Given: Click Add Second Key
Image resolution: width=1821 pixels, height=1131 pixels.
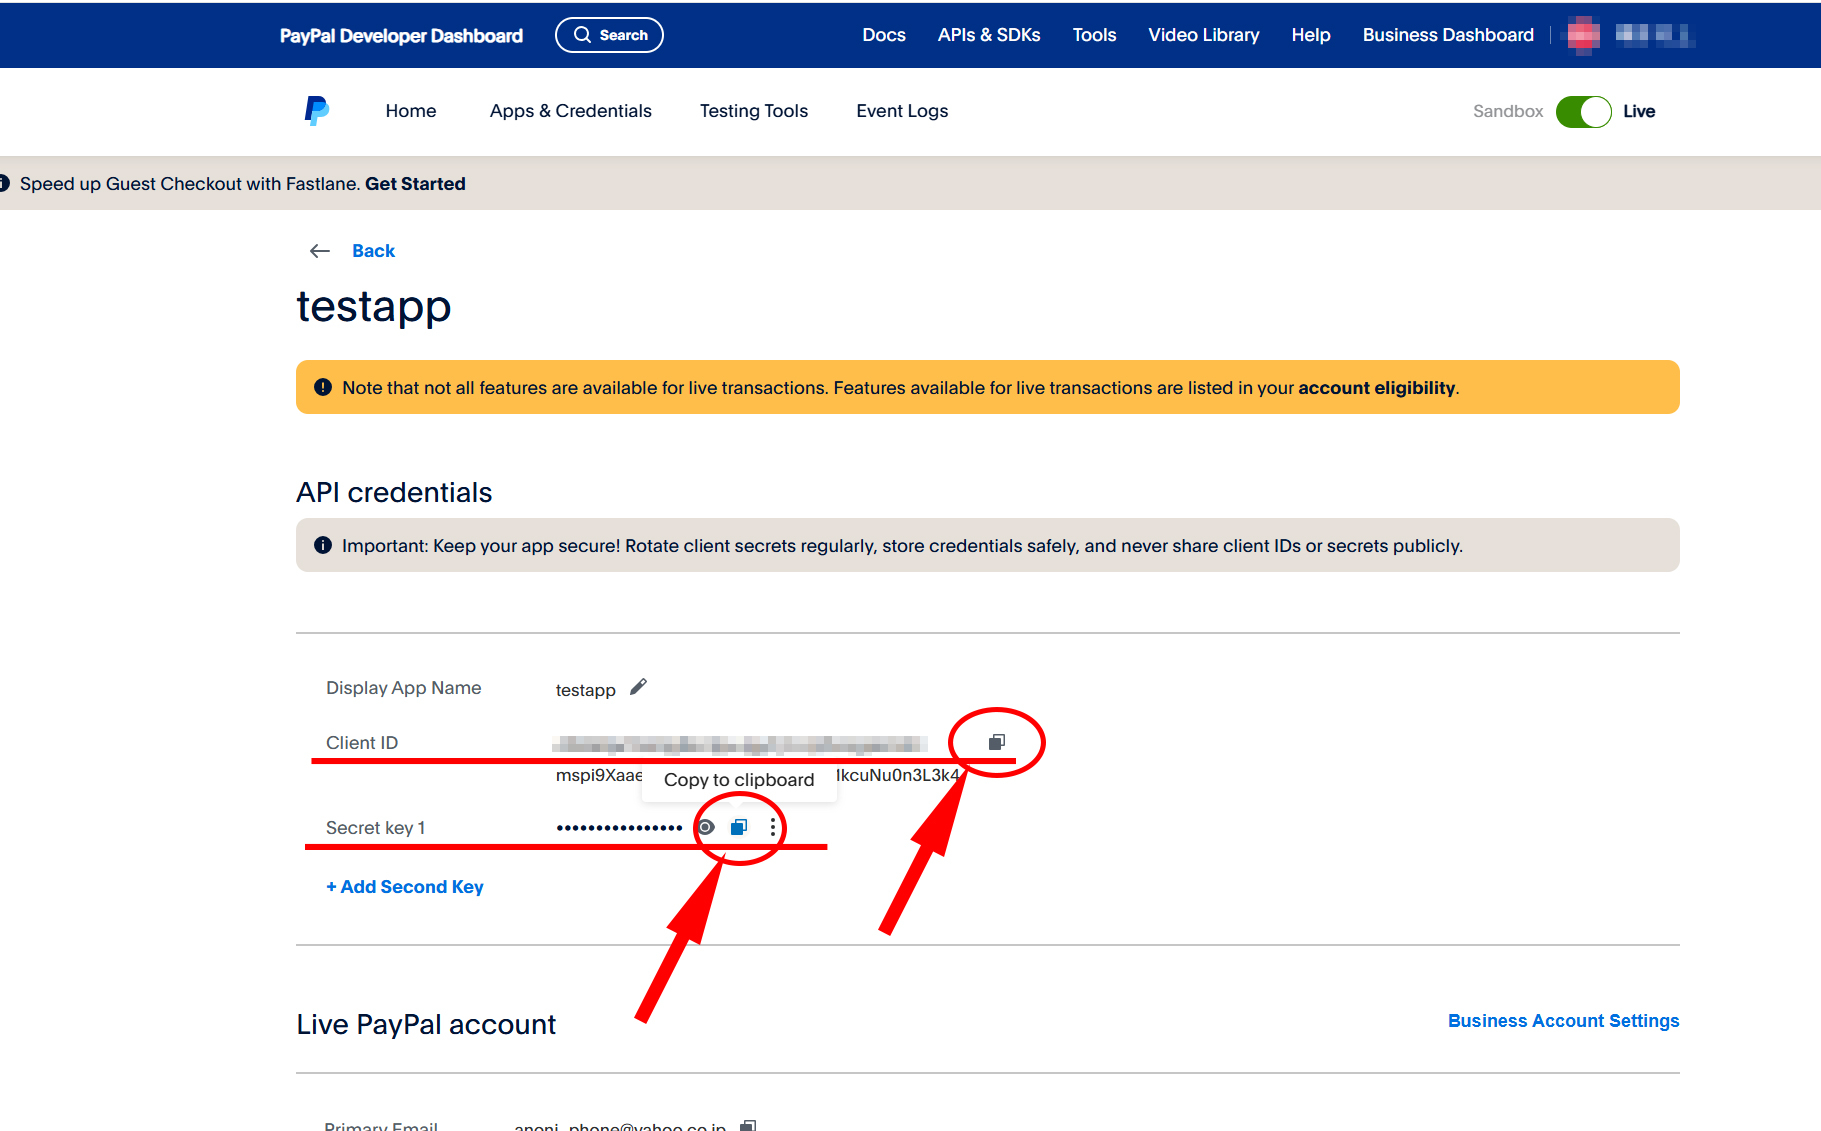Looking at the screenshot, I should [405, 887].
